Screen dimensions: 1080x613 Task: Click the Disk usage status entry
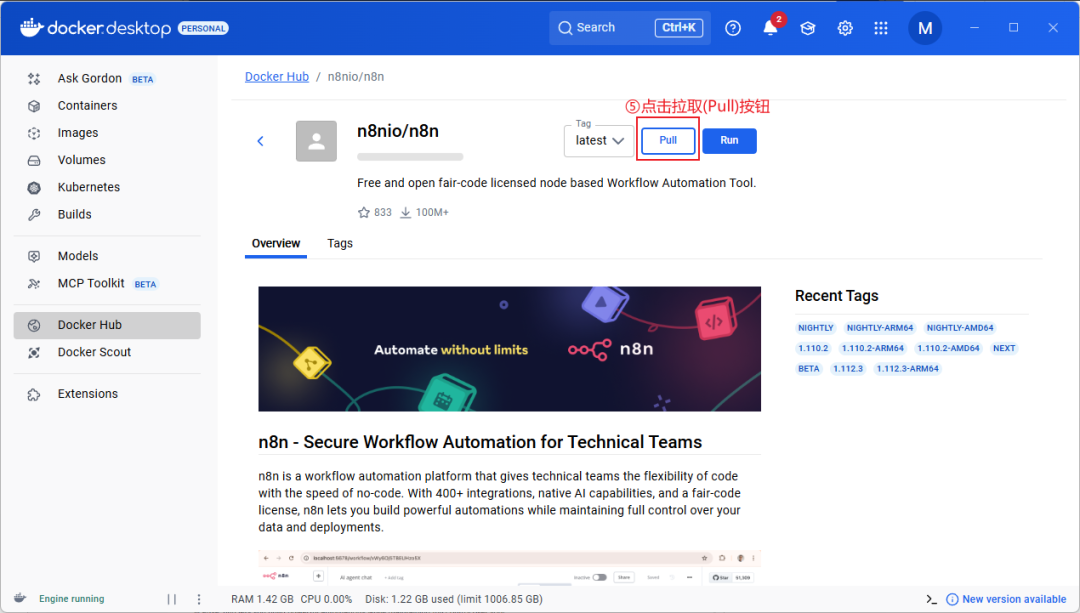454,599
